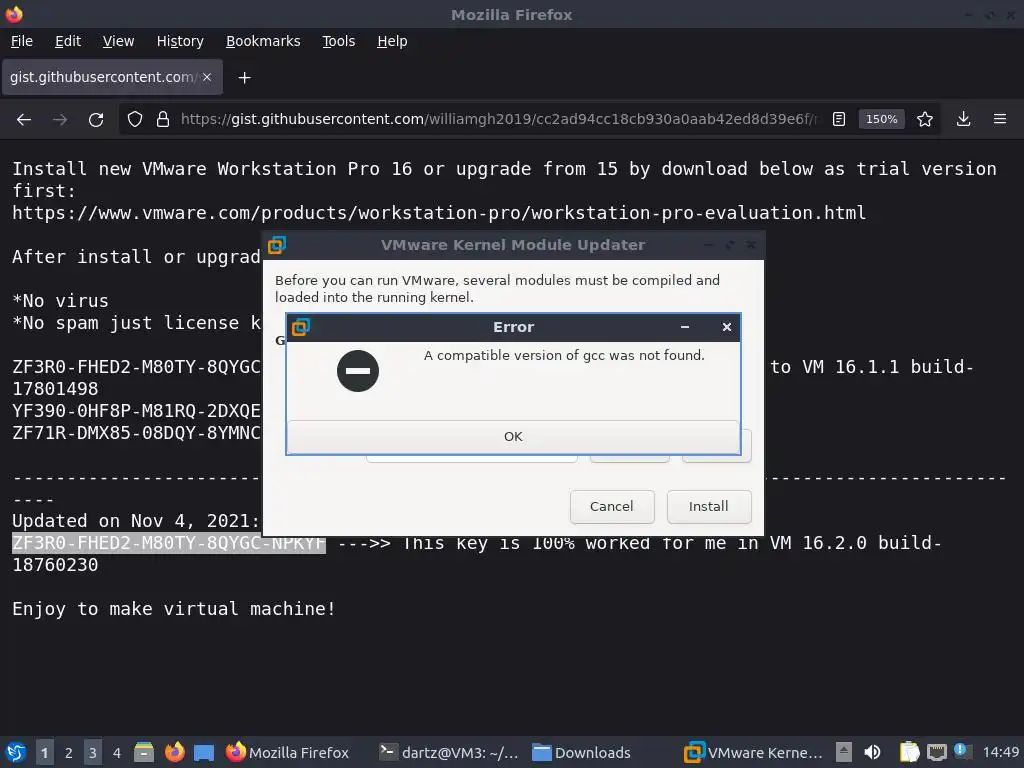1024x768 pixels.
Task: Click Install in Kernel Module Updater
Action: [x=709, y=506]
